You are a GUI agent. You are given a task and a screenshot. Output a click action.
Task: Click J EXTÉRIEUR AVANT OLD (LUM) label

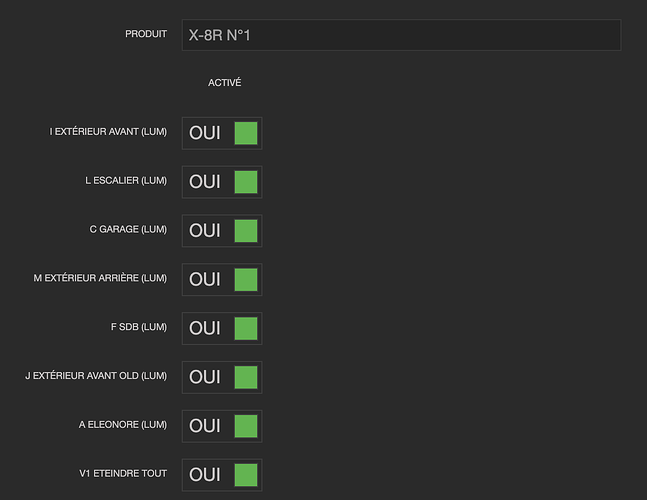coord(96,376)
